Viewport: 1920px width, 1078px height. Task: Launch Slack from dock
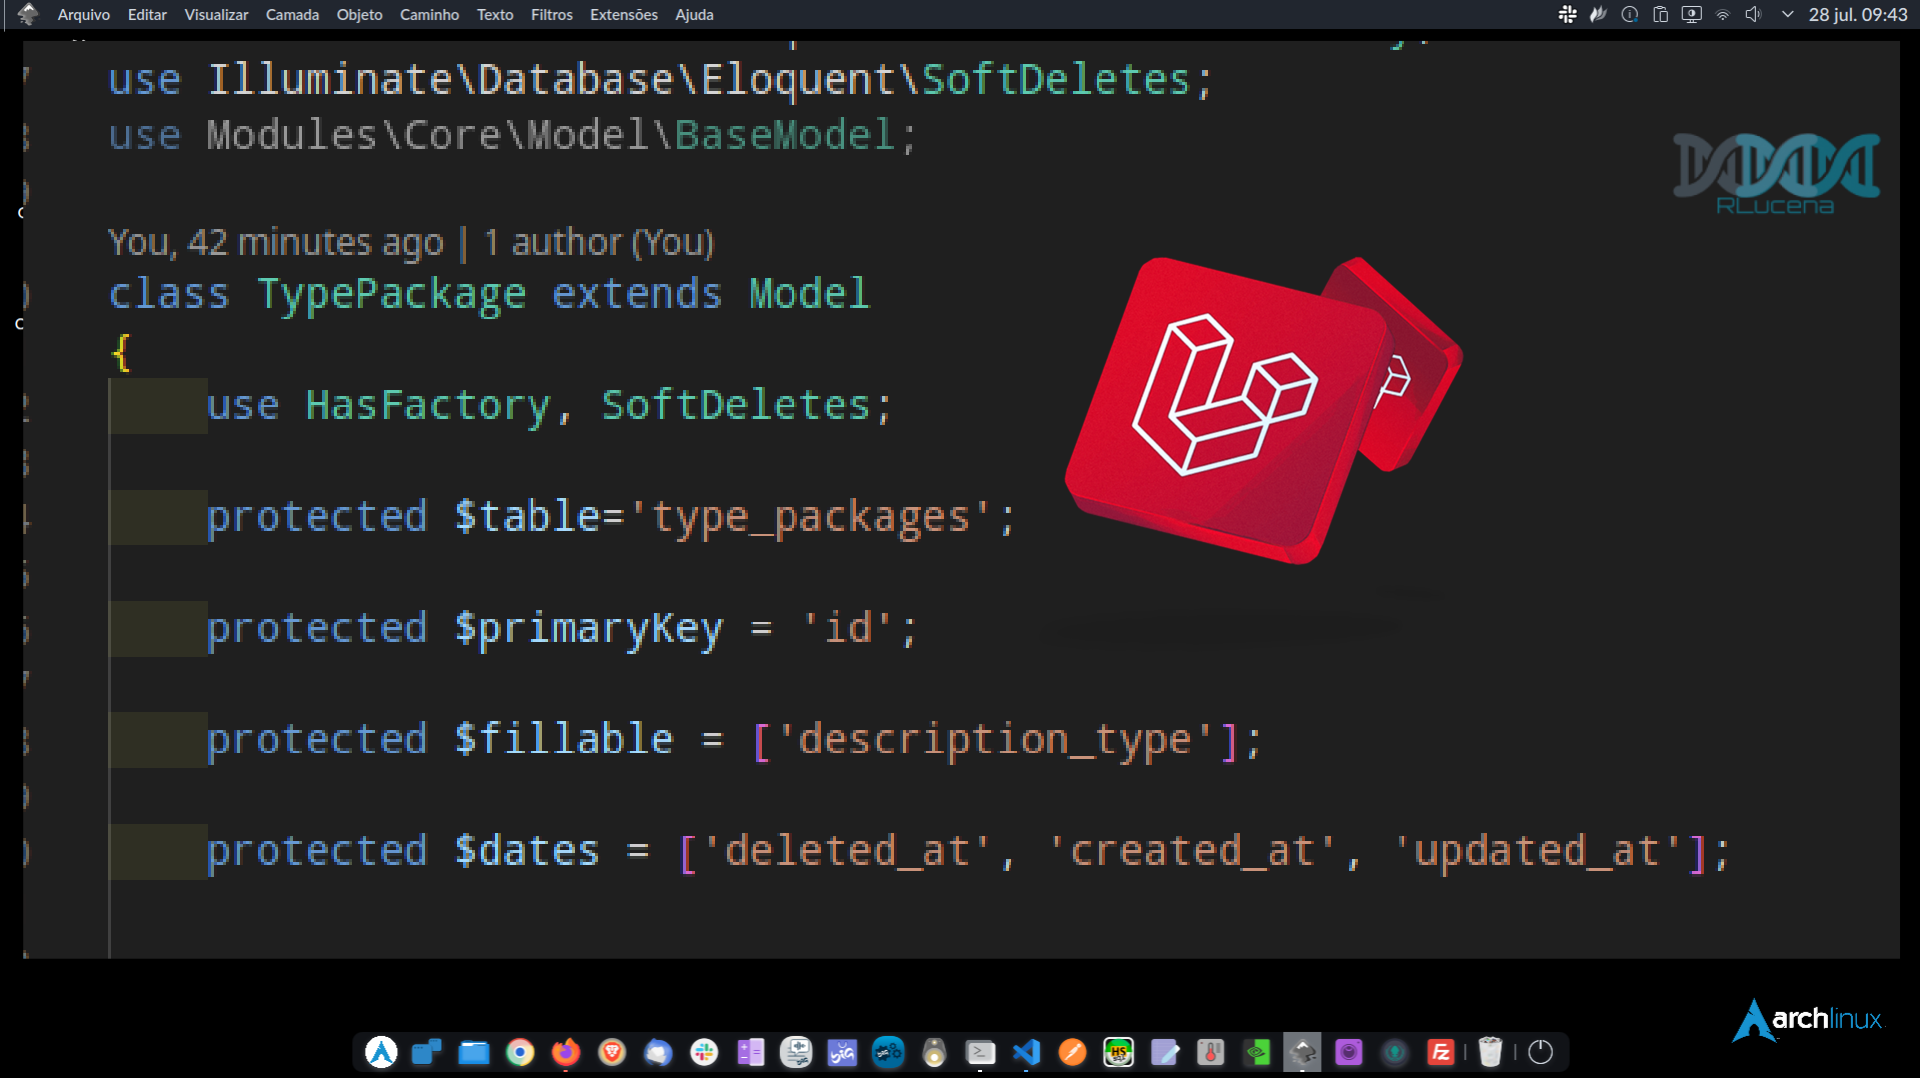point(704,1052)
